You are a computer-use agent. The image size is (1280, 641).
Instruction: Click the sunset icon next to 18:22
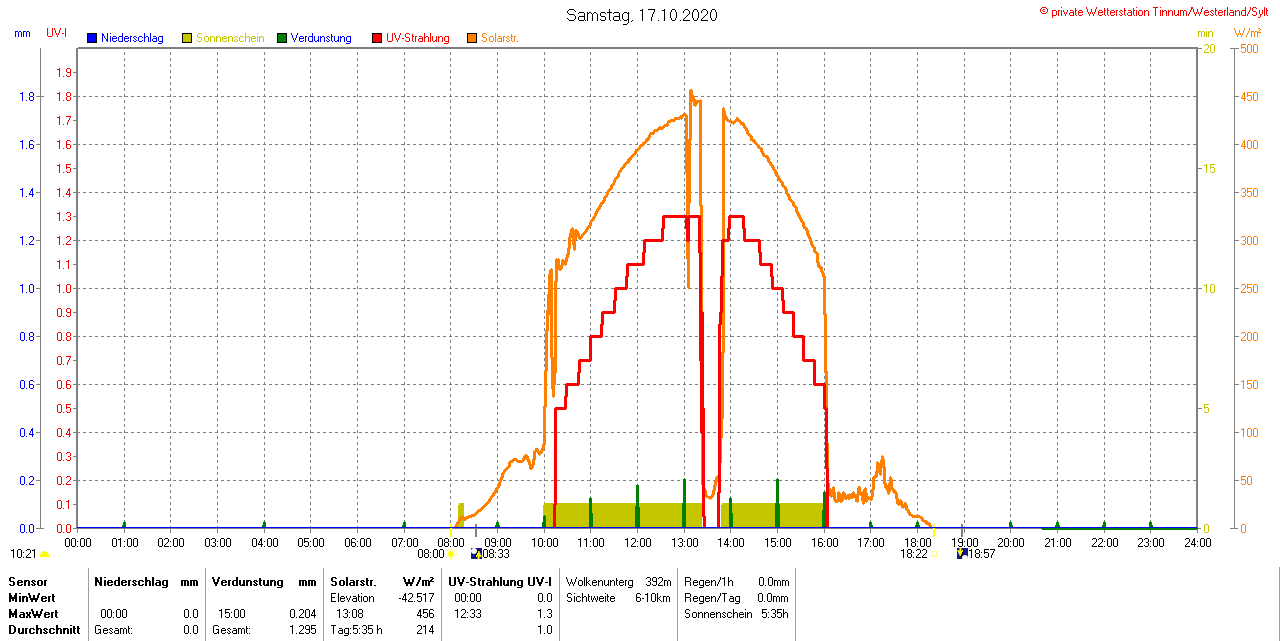(x=934, y=554)
